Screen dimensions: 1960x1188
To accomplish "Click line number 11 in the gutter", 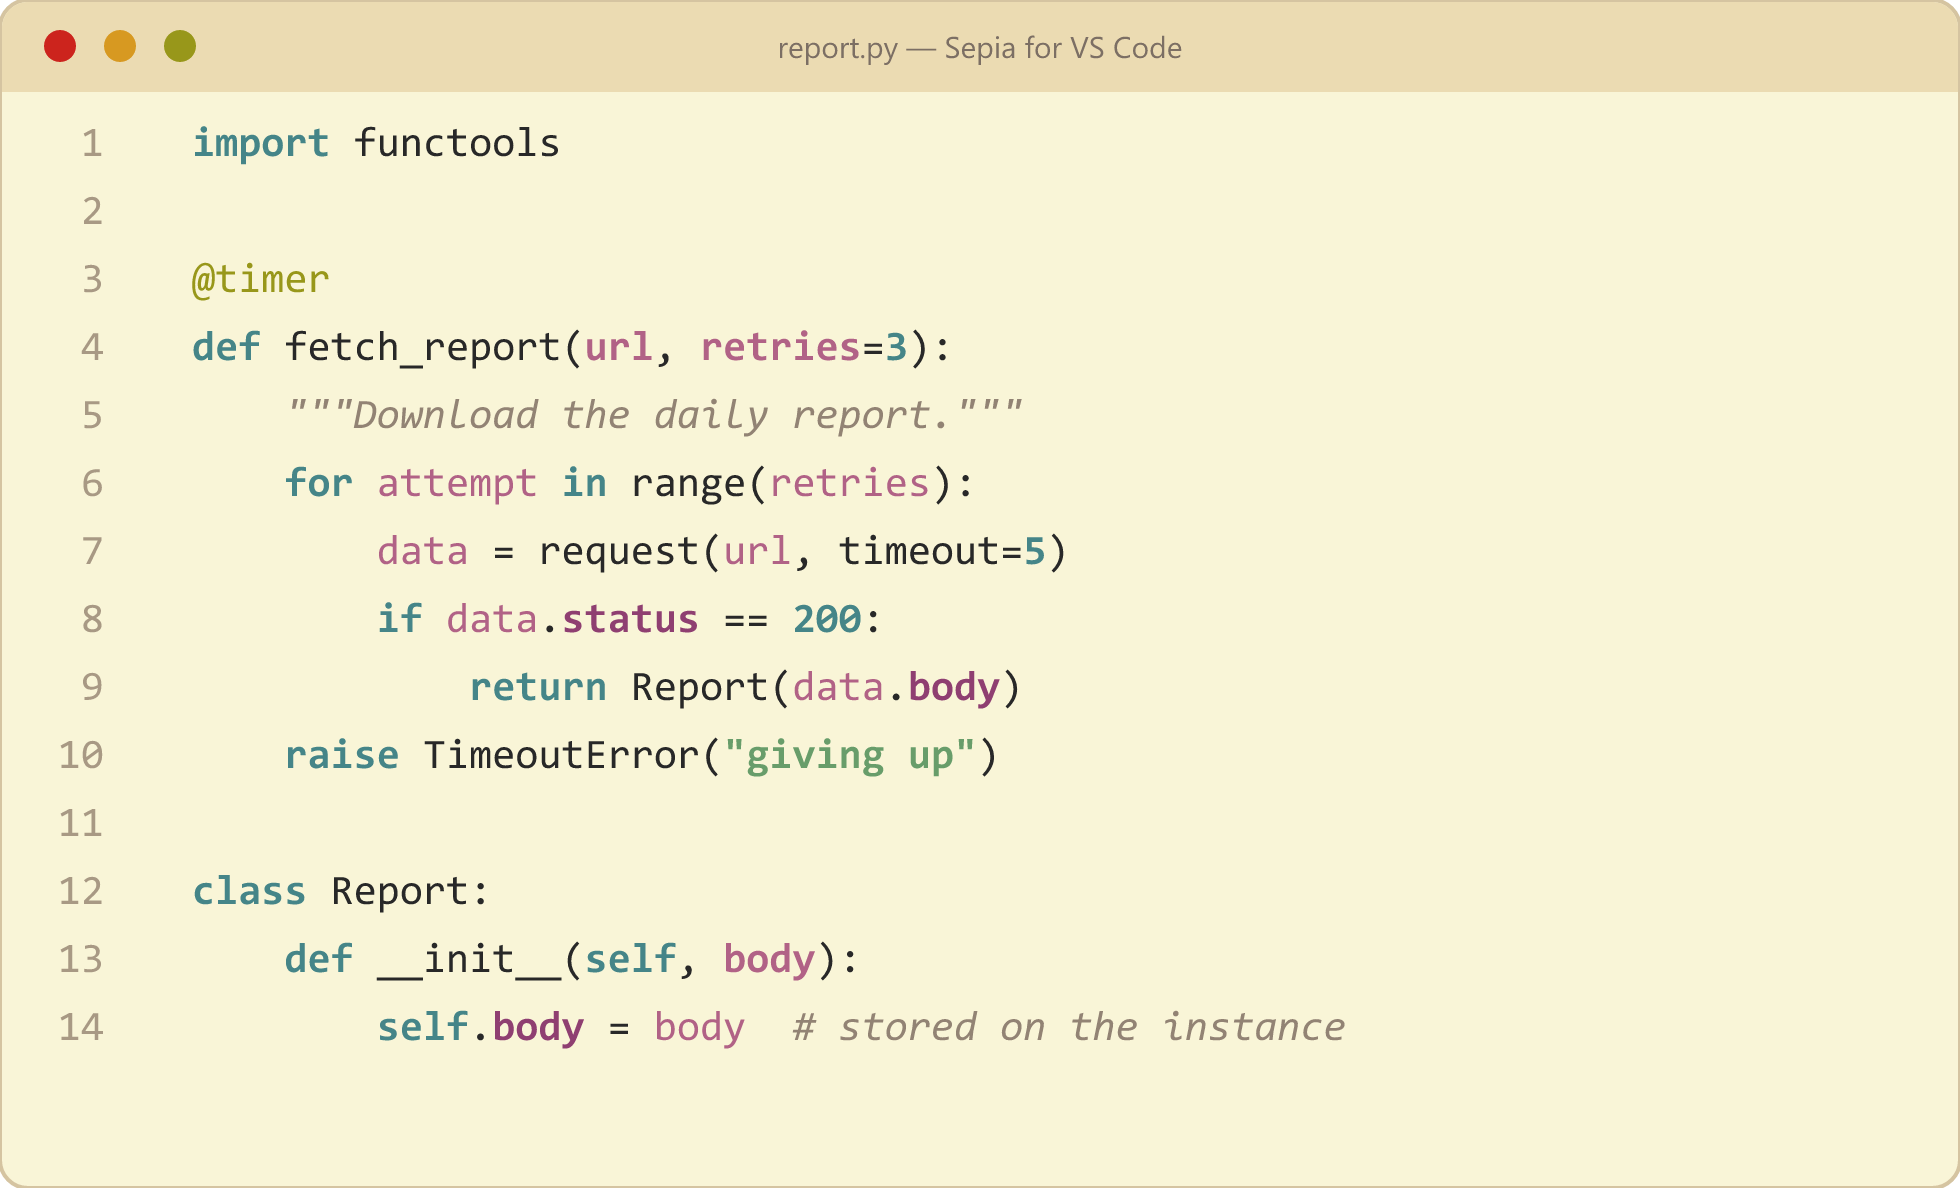I will (x=81, y=823).
